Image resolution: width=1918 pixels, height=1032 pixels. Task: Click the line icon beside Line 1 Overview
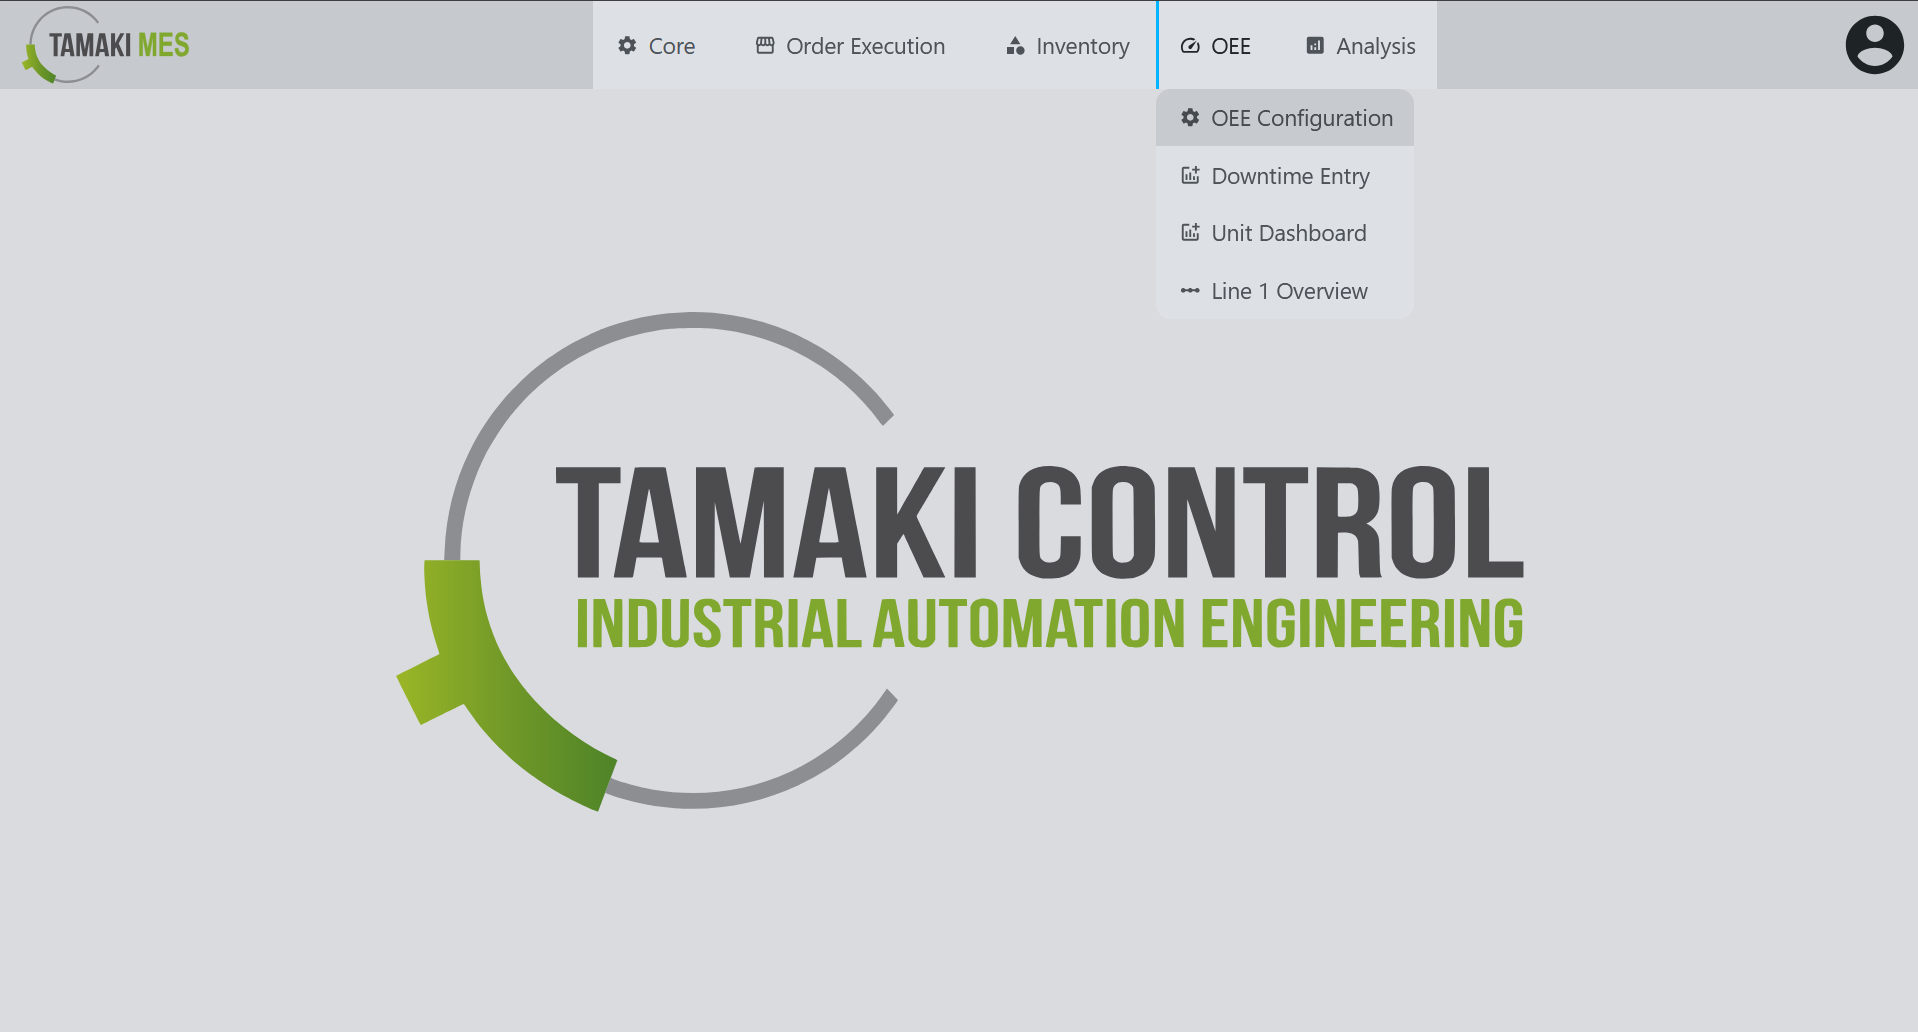tap(1190, 291)
